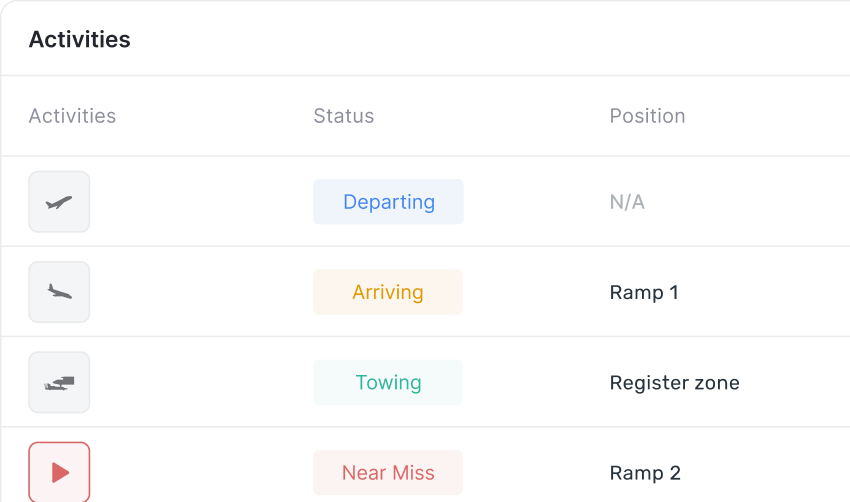
Task: Select the Towing activity table row
Action: tap(426, 382)
